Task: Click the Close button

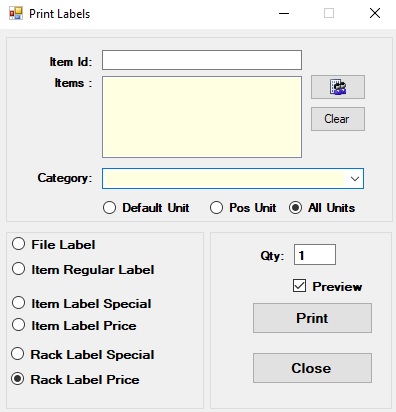Action: (312, 368)
